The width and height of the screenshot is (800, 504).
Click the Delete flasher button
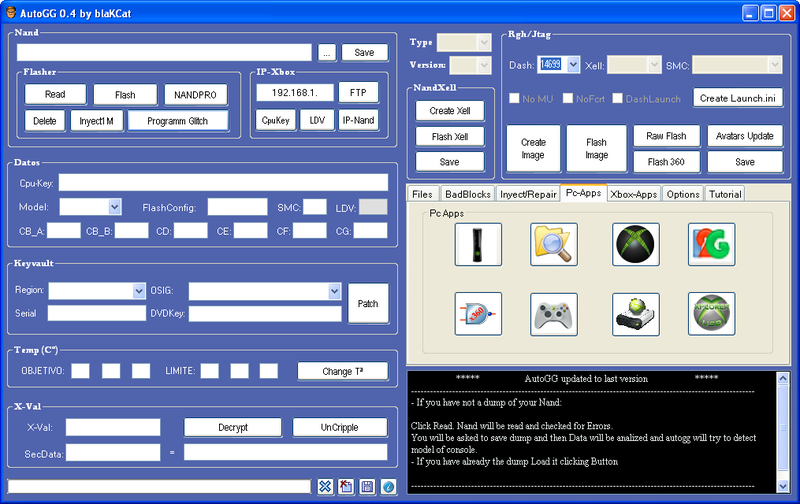(x=45, y=121)
